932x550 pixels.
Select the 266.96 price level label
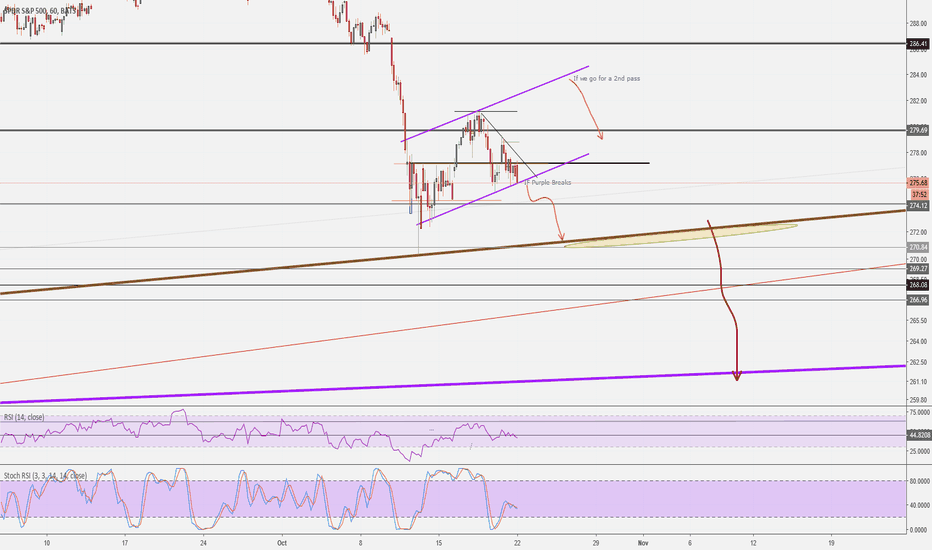918,300
